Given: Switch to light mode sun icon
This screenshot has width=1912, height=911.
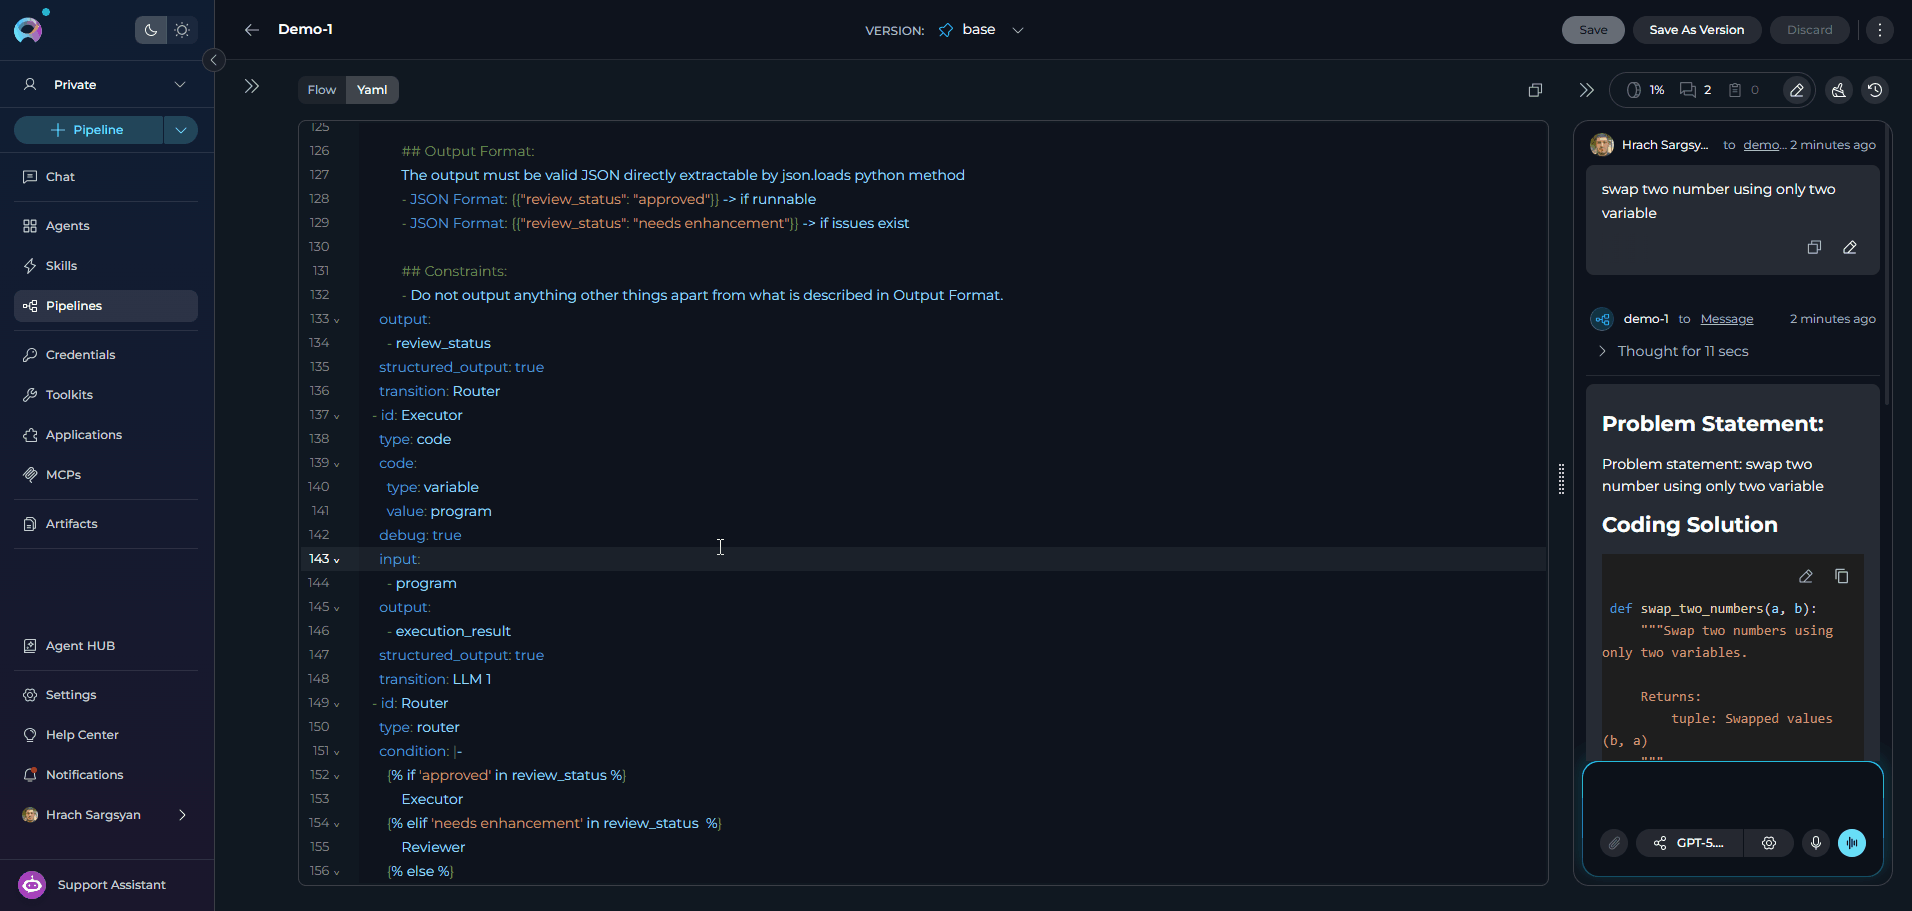Looking at the screenshot, I should point(182,30).
